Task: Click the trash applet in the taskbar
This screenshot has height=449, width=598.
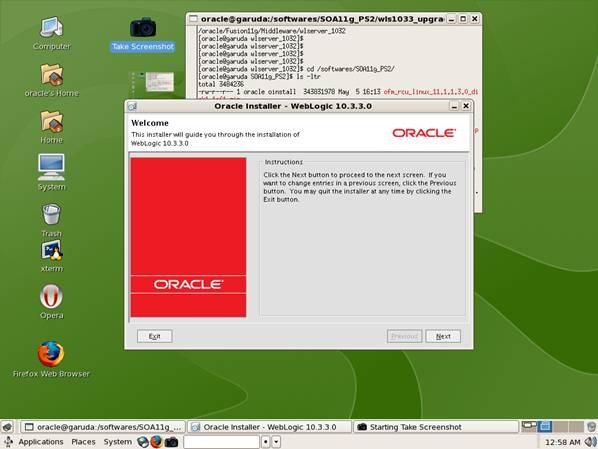Action: (x=592, y=426)
